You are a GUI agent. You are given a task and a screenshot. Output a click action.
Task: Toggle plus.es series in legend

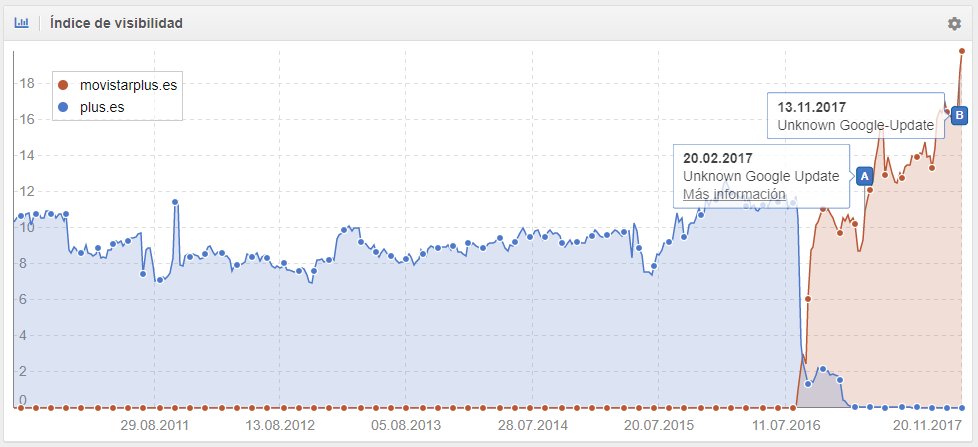coord(102,106)
